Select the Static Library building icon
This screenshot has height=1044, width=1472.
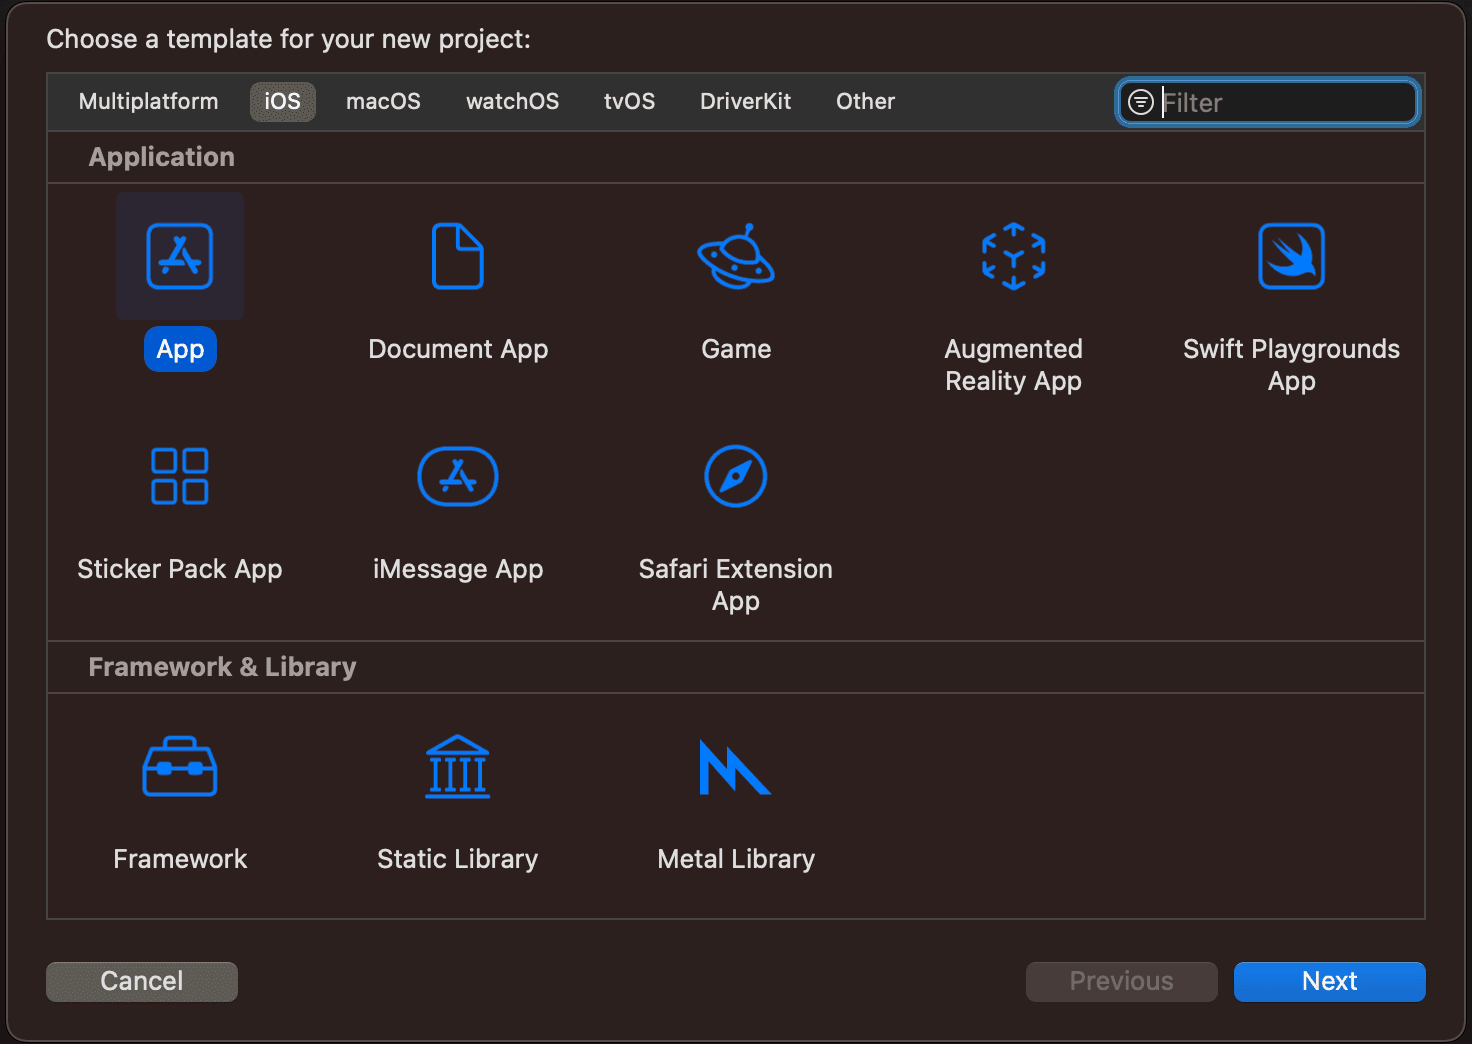click(x=458, y=767)
